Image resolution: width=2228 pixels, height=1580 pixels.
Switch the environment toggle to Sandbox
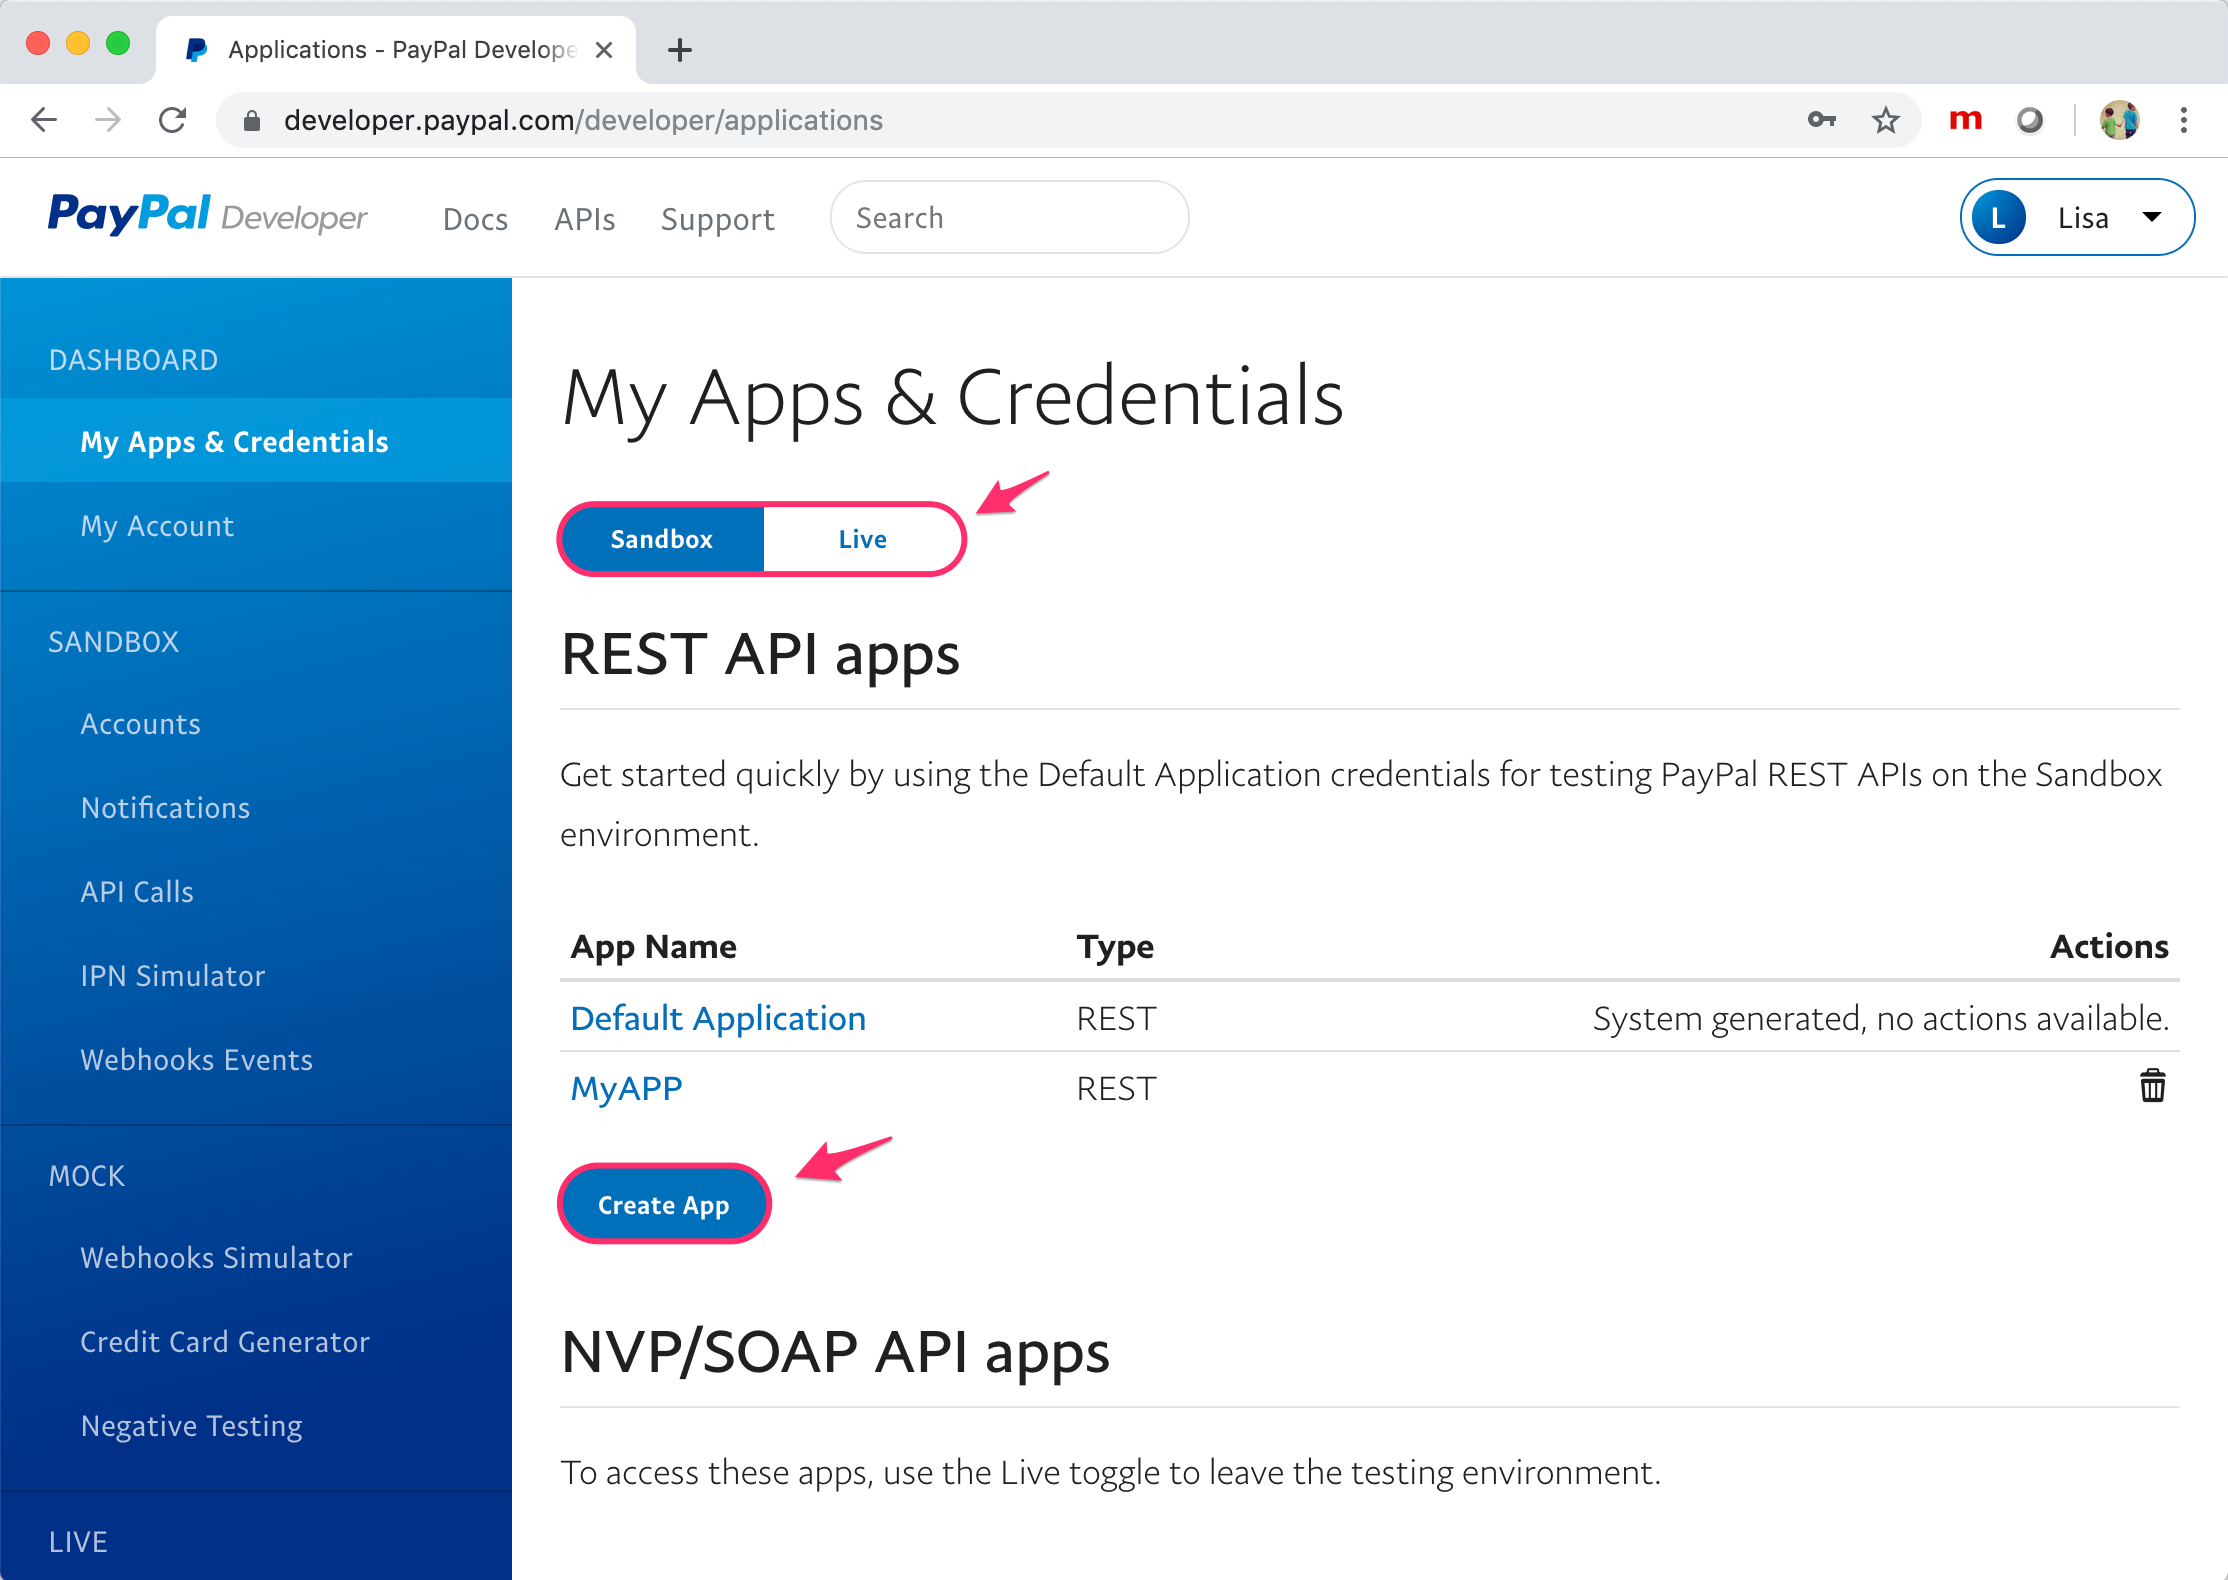(662, 539)
